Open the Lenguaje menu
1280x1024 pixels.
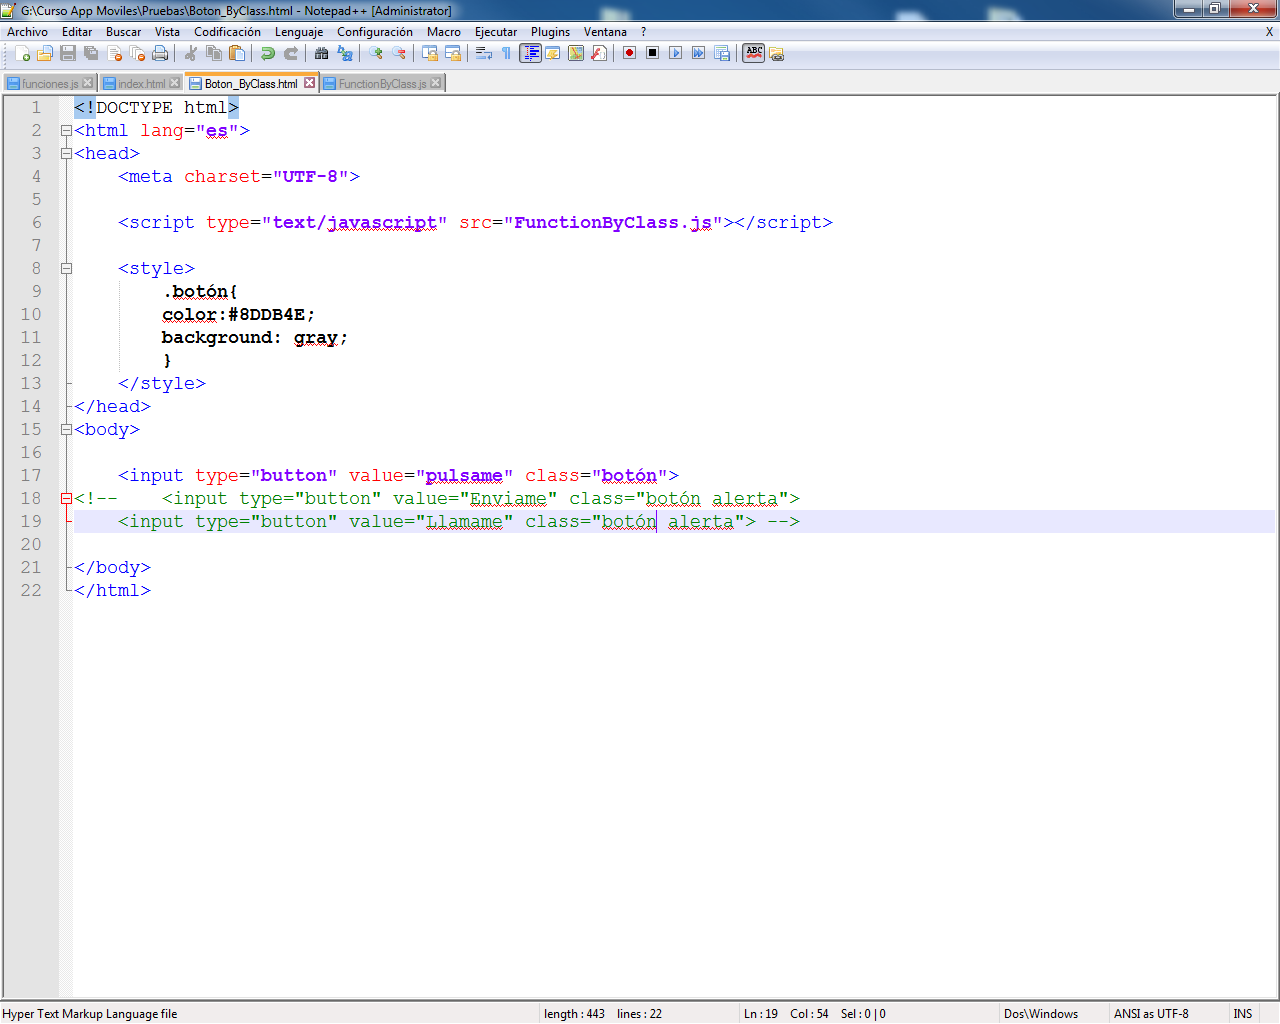(x=299, y=32)
